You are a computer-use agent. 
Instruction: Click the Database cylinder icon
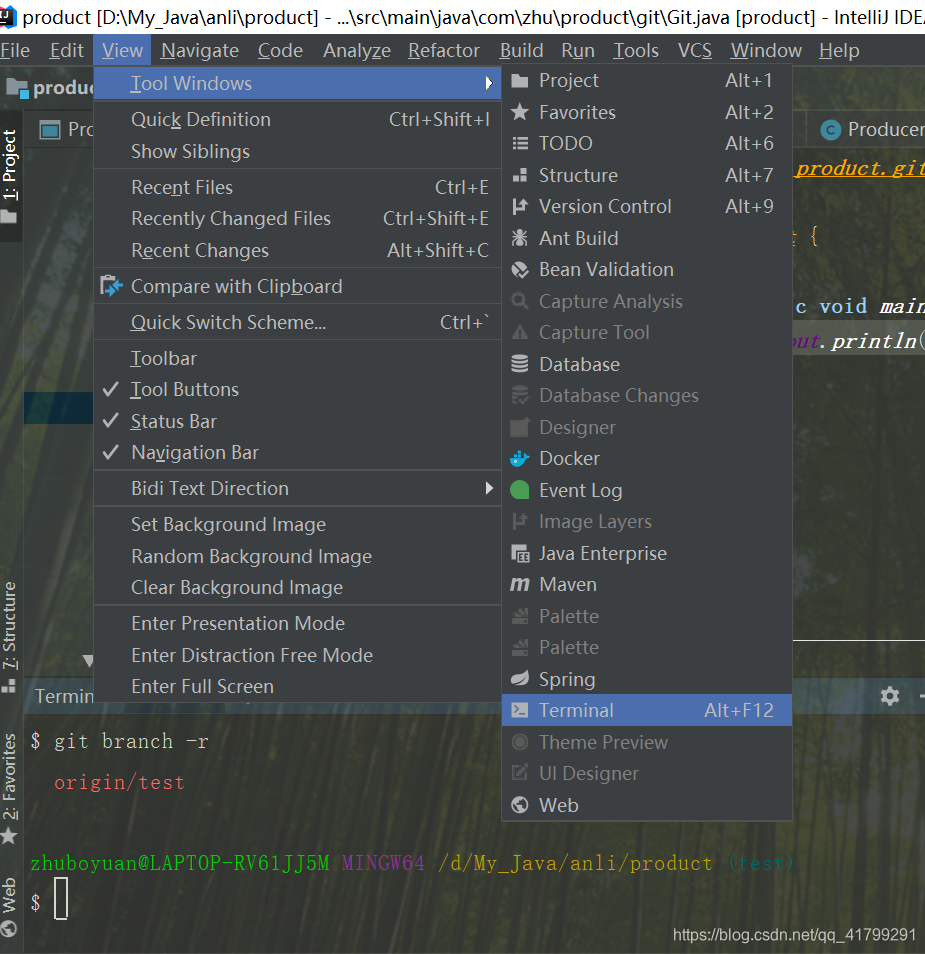[520, 364]
